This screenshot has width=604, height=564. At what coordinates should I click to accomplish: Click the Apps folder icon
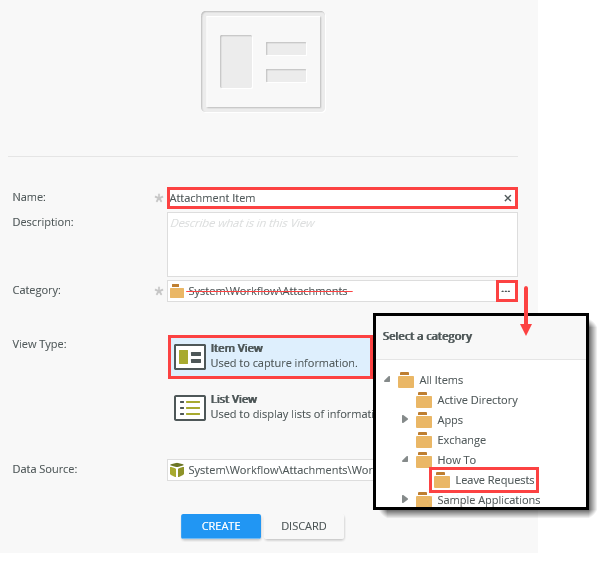click(424, 420)
